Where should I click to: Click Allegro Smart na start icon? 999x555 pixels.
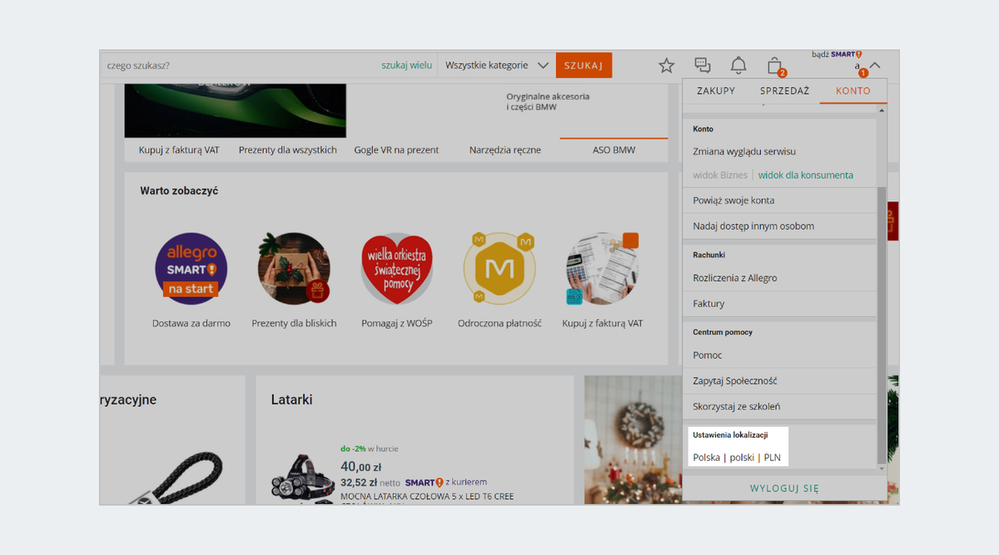click(x=191, y=269)
